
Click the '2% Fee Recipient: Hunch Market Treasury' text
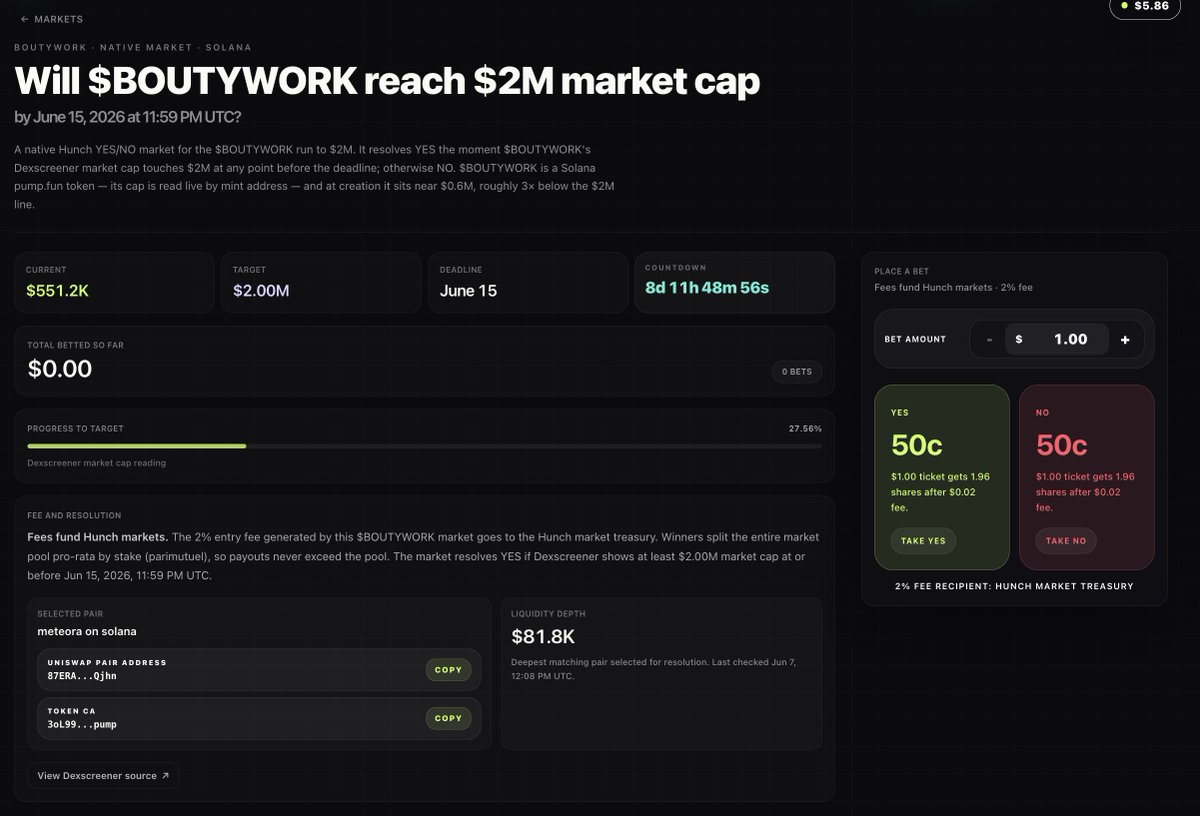[1014, 586]
